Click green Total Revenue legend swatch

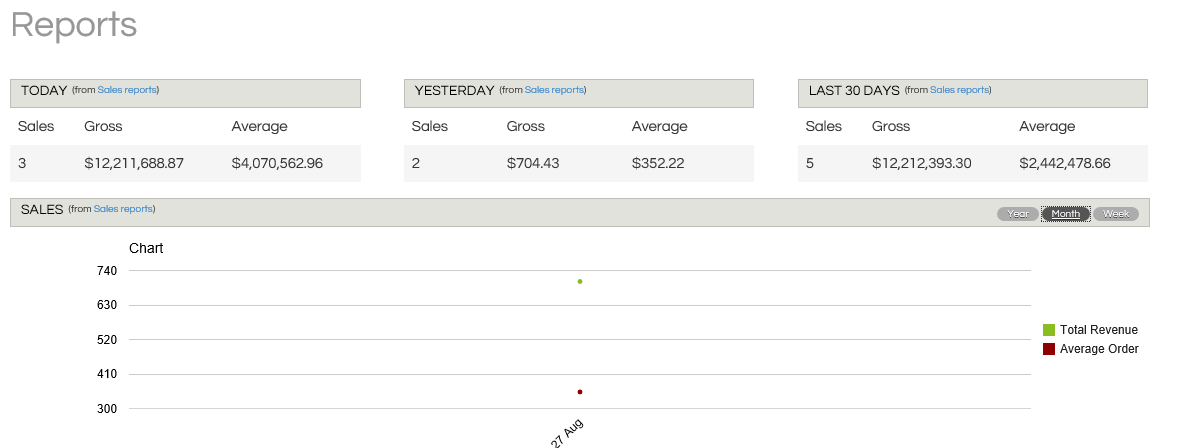[x=1049, y=330]
